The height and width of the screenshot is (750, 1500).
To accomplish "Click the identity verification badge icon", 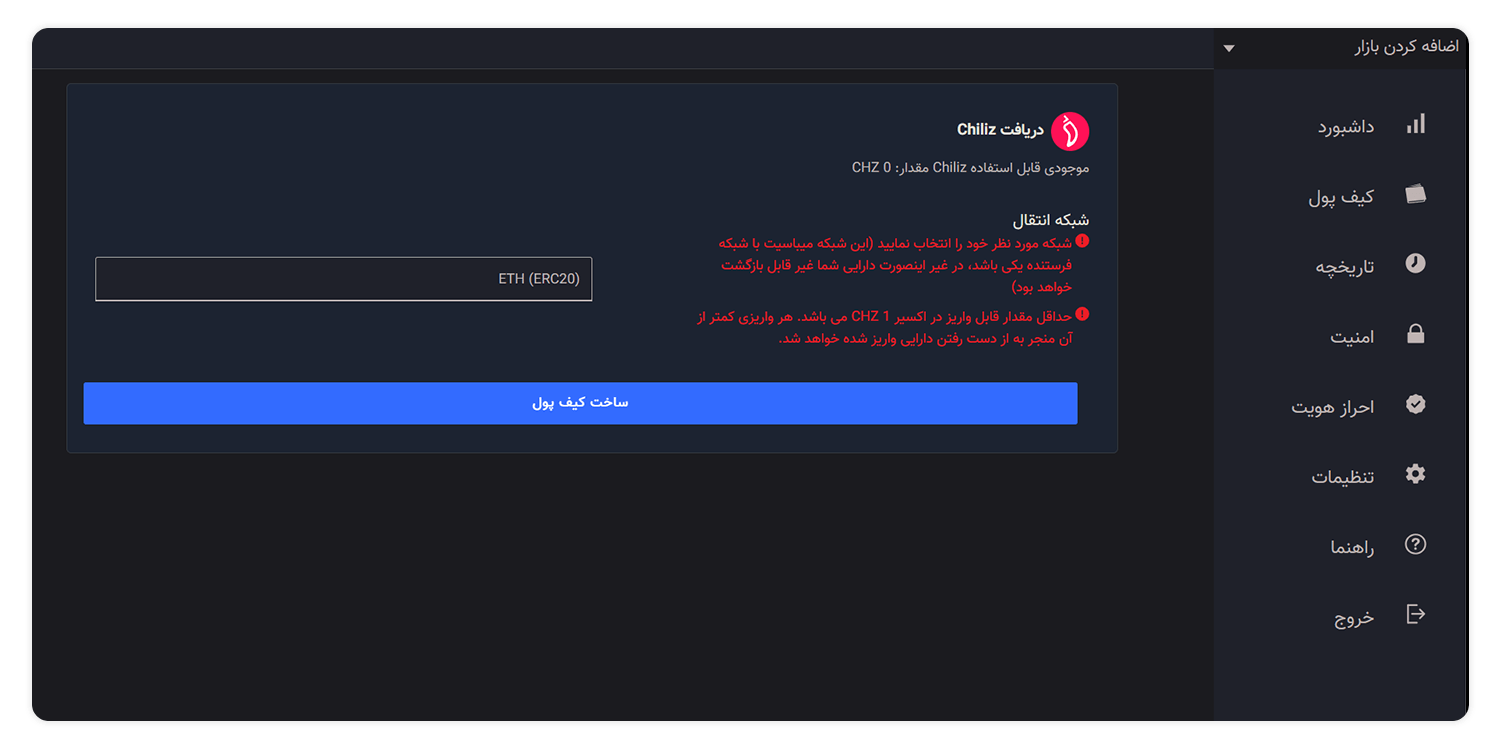I will 1415,404.
